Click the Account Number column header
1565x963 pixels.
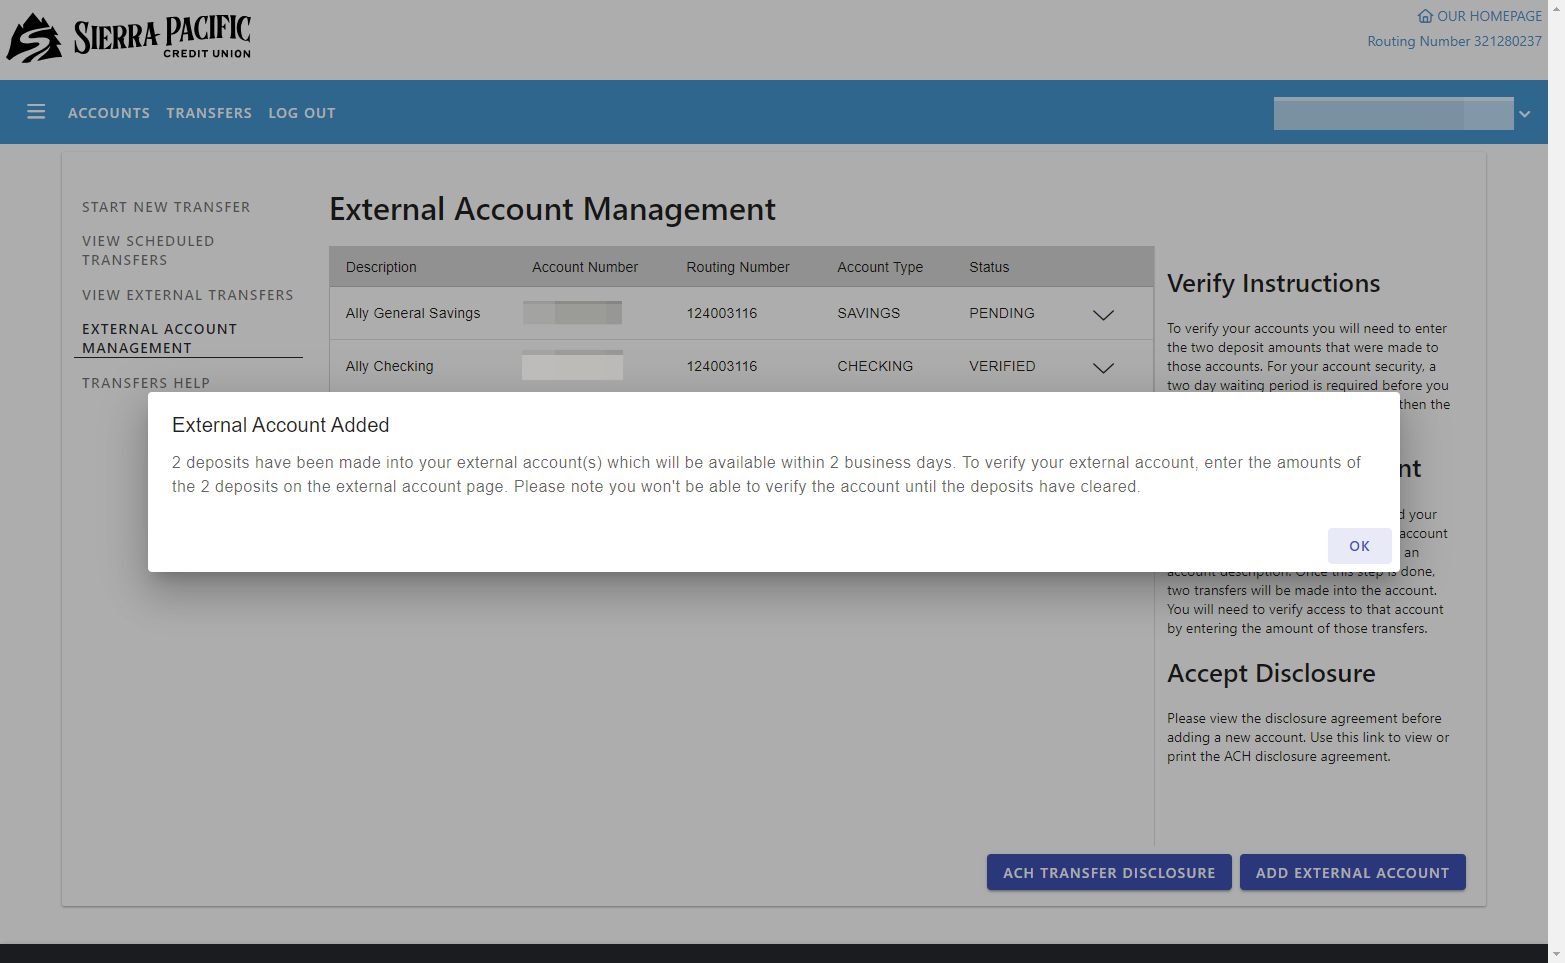coord(585,267)
